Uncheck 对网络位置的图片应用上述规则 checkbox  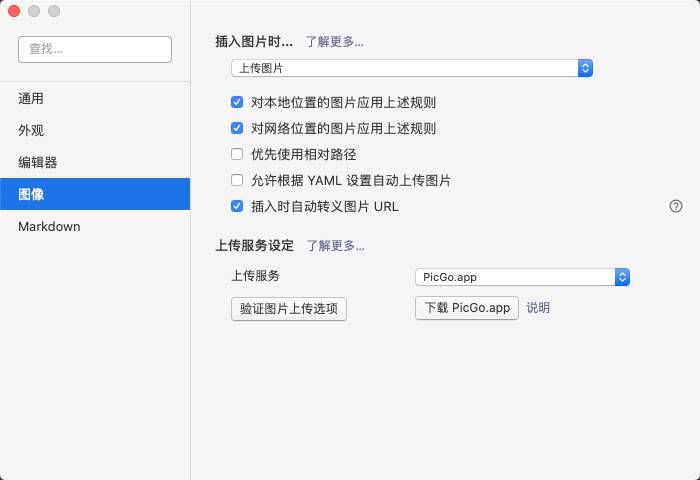pos(237,129)
